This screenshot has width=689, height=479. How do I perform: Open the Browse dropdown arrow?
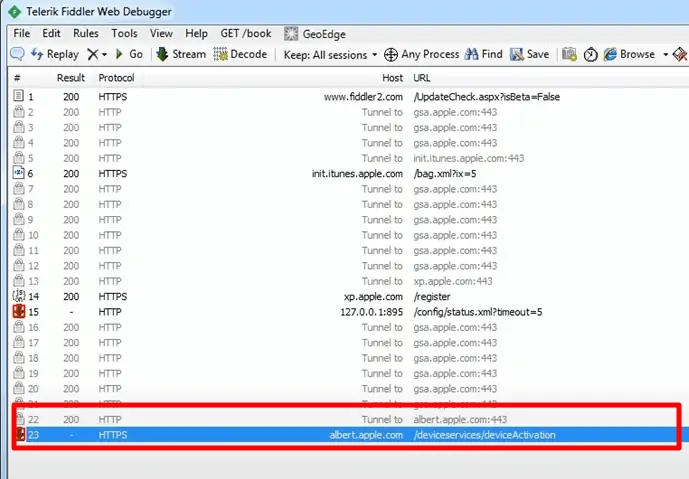tap(665, 54)
